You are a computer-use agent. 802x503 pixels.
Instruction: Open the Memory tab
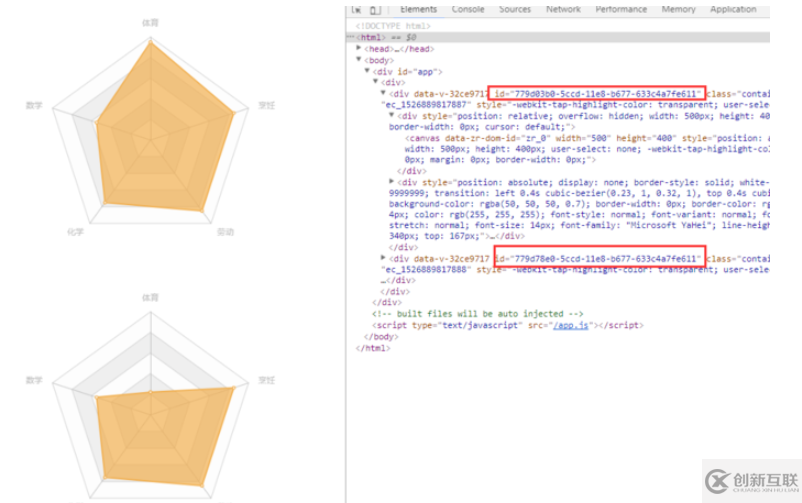[678, 9]
